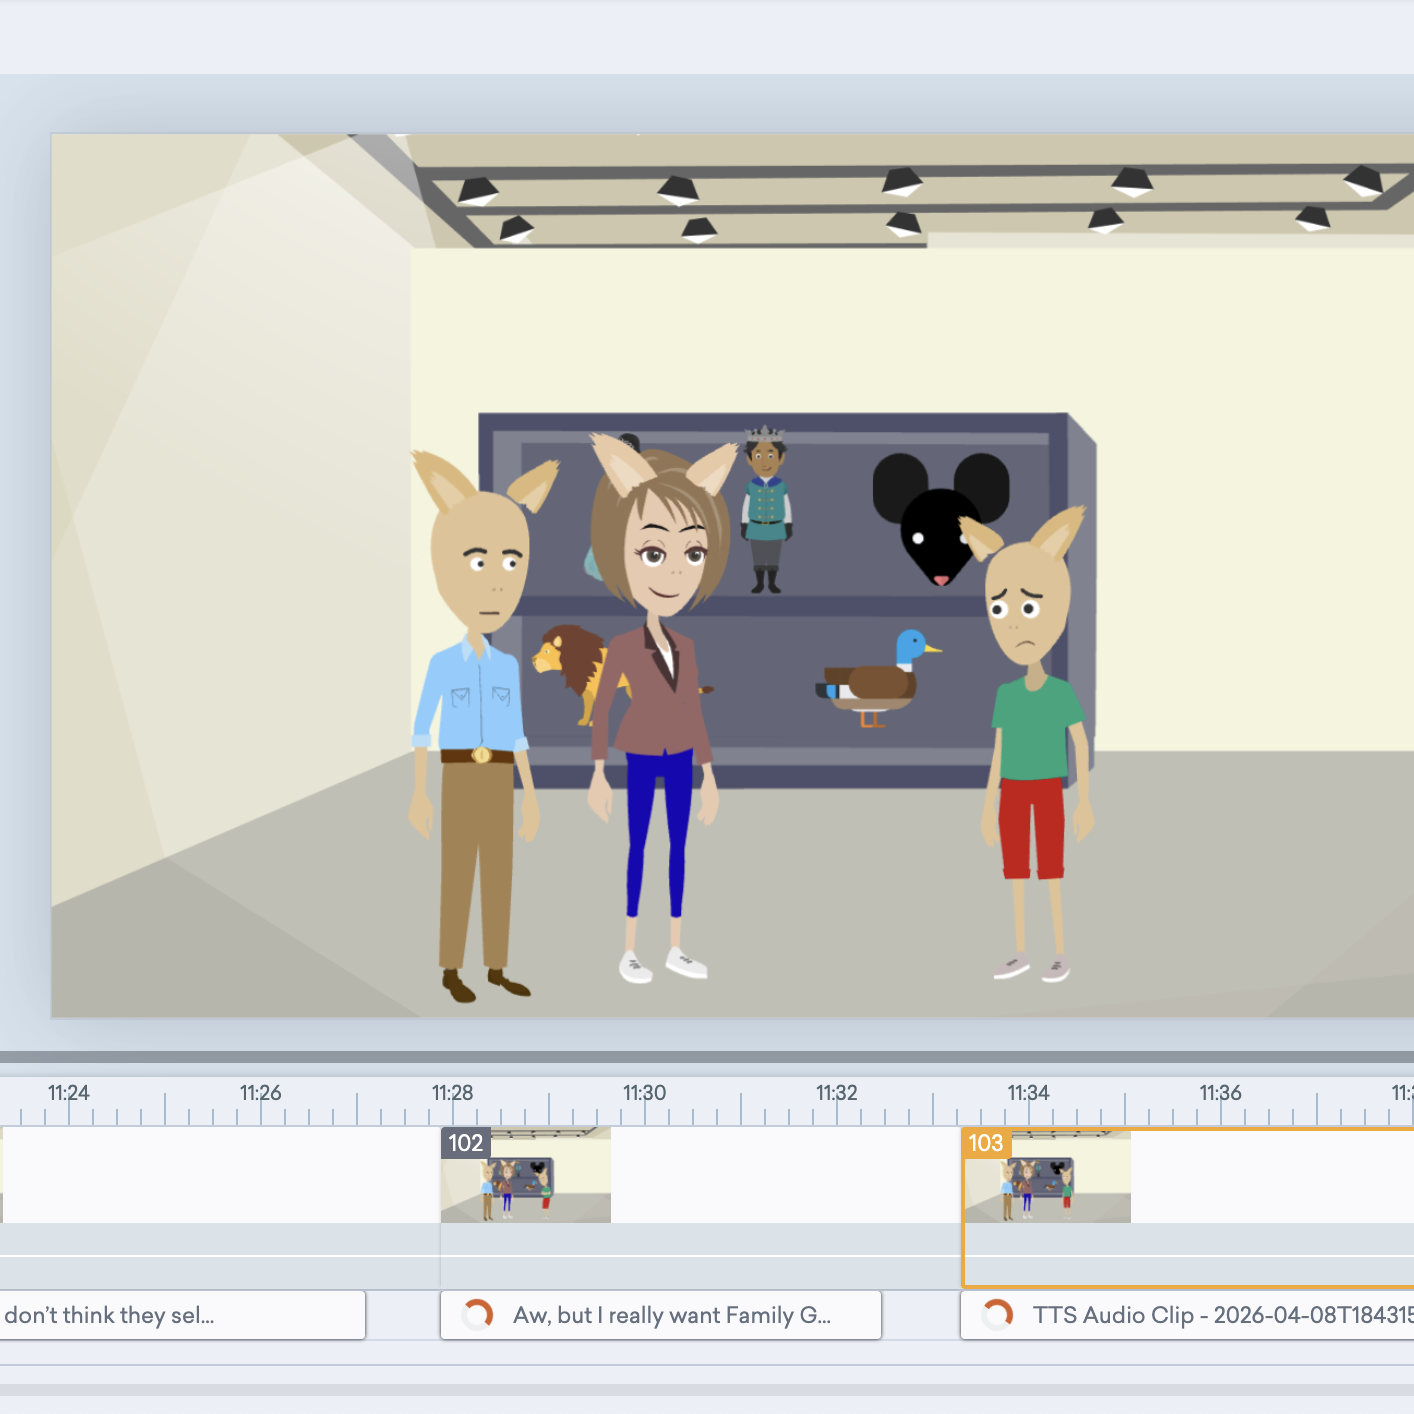Screen dimensions: 1414x1414
Task: Jump to 11:26 on the timeline ruler
Action: click(261, 1093)
